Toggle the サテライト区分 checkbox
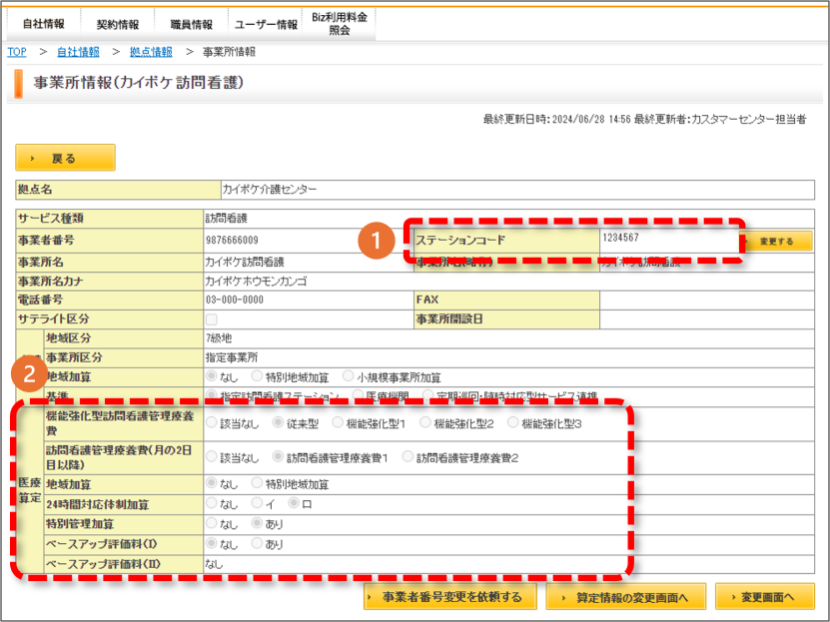 pos(212,319)
